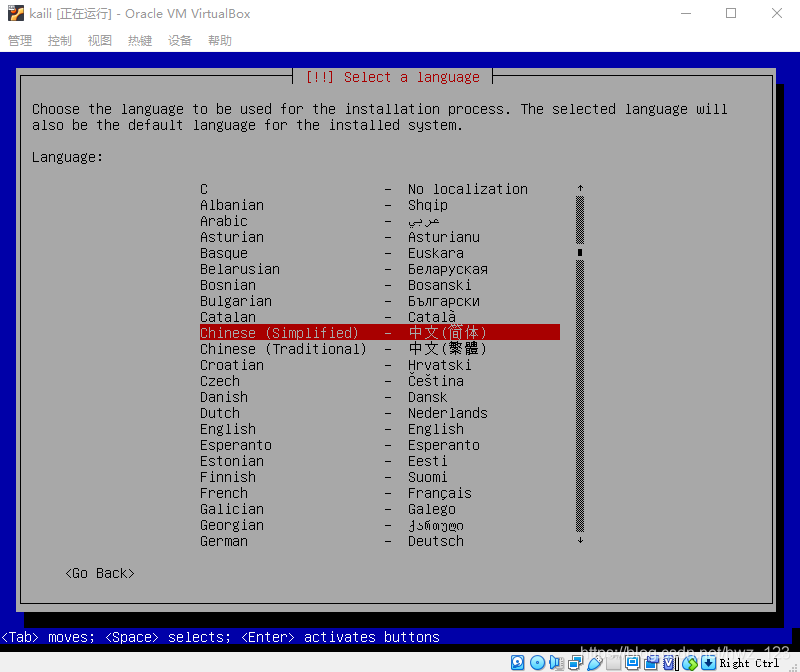The image size is (800, 672).
Task: Select the 'C - No localization' row
Action: pos(380,189)
